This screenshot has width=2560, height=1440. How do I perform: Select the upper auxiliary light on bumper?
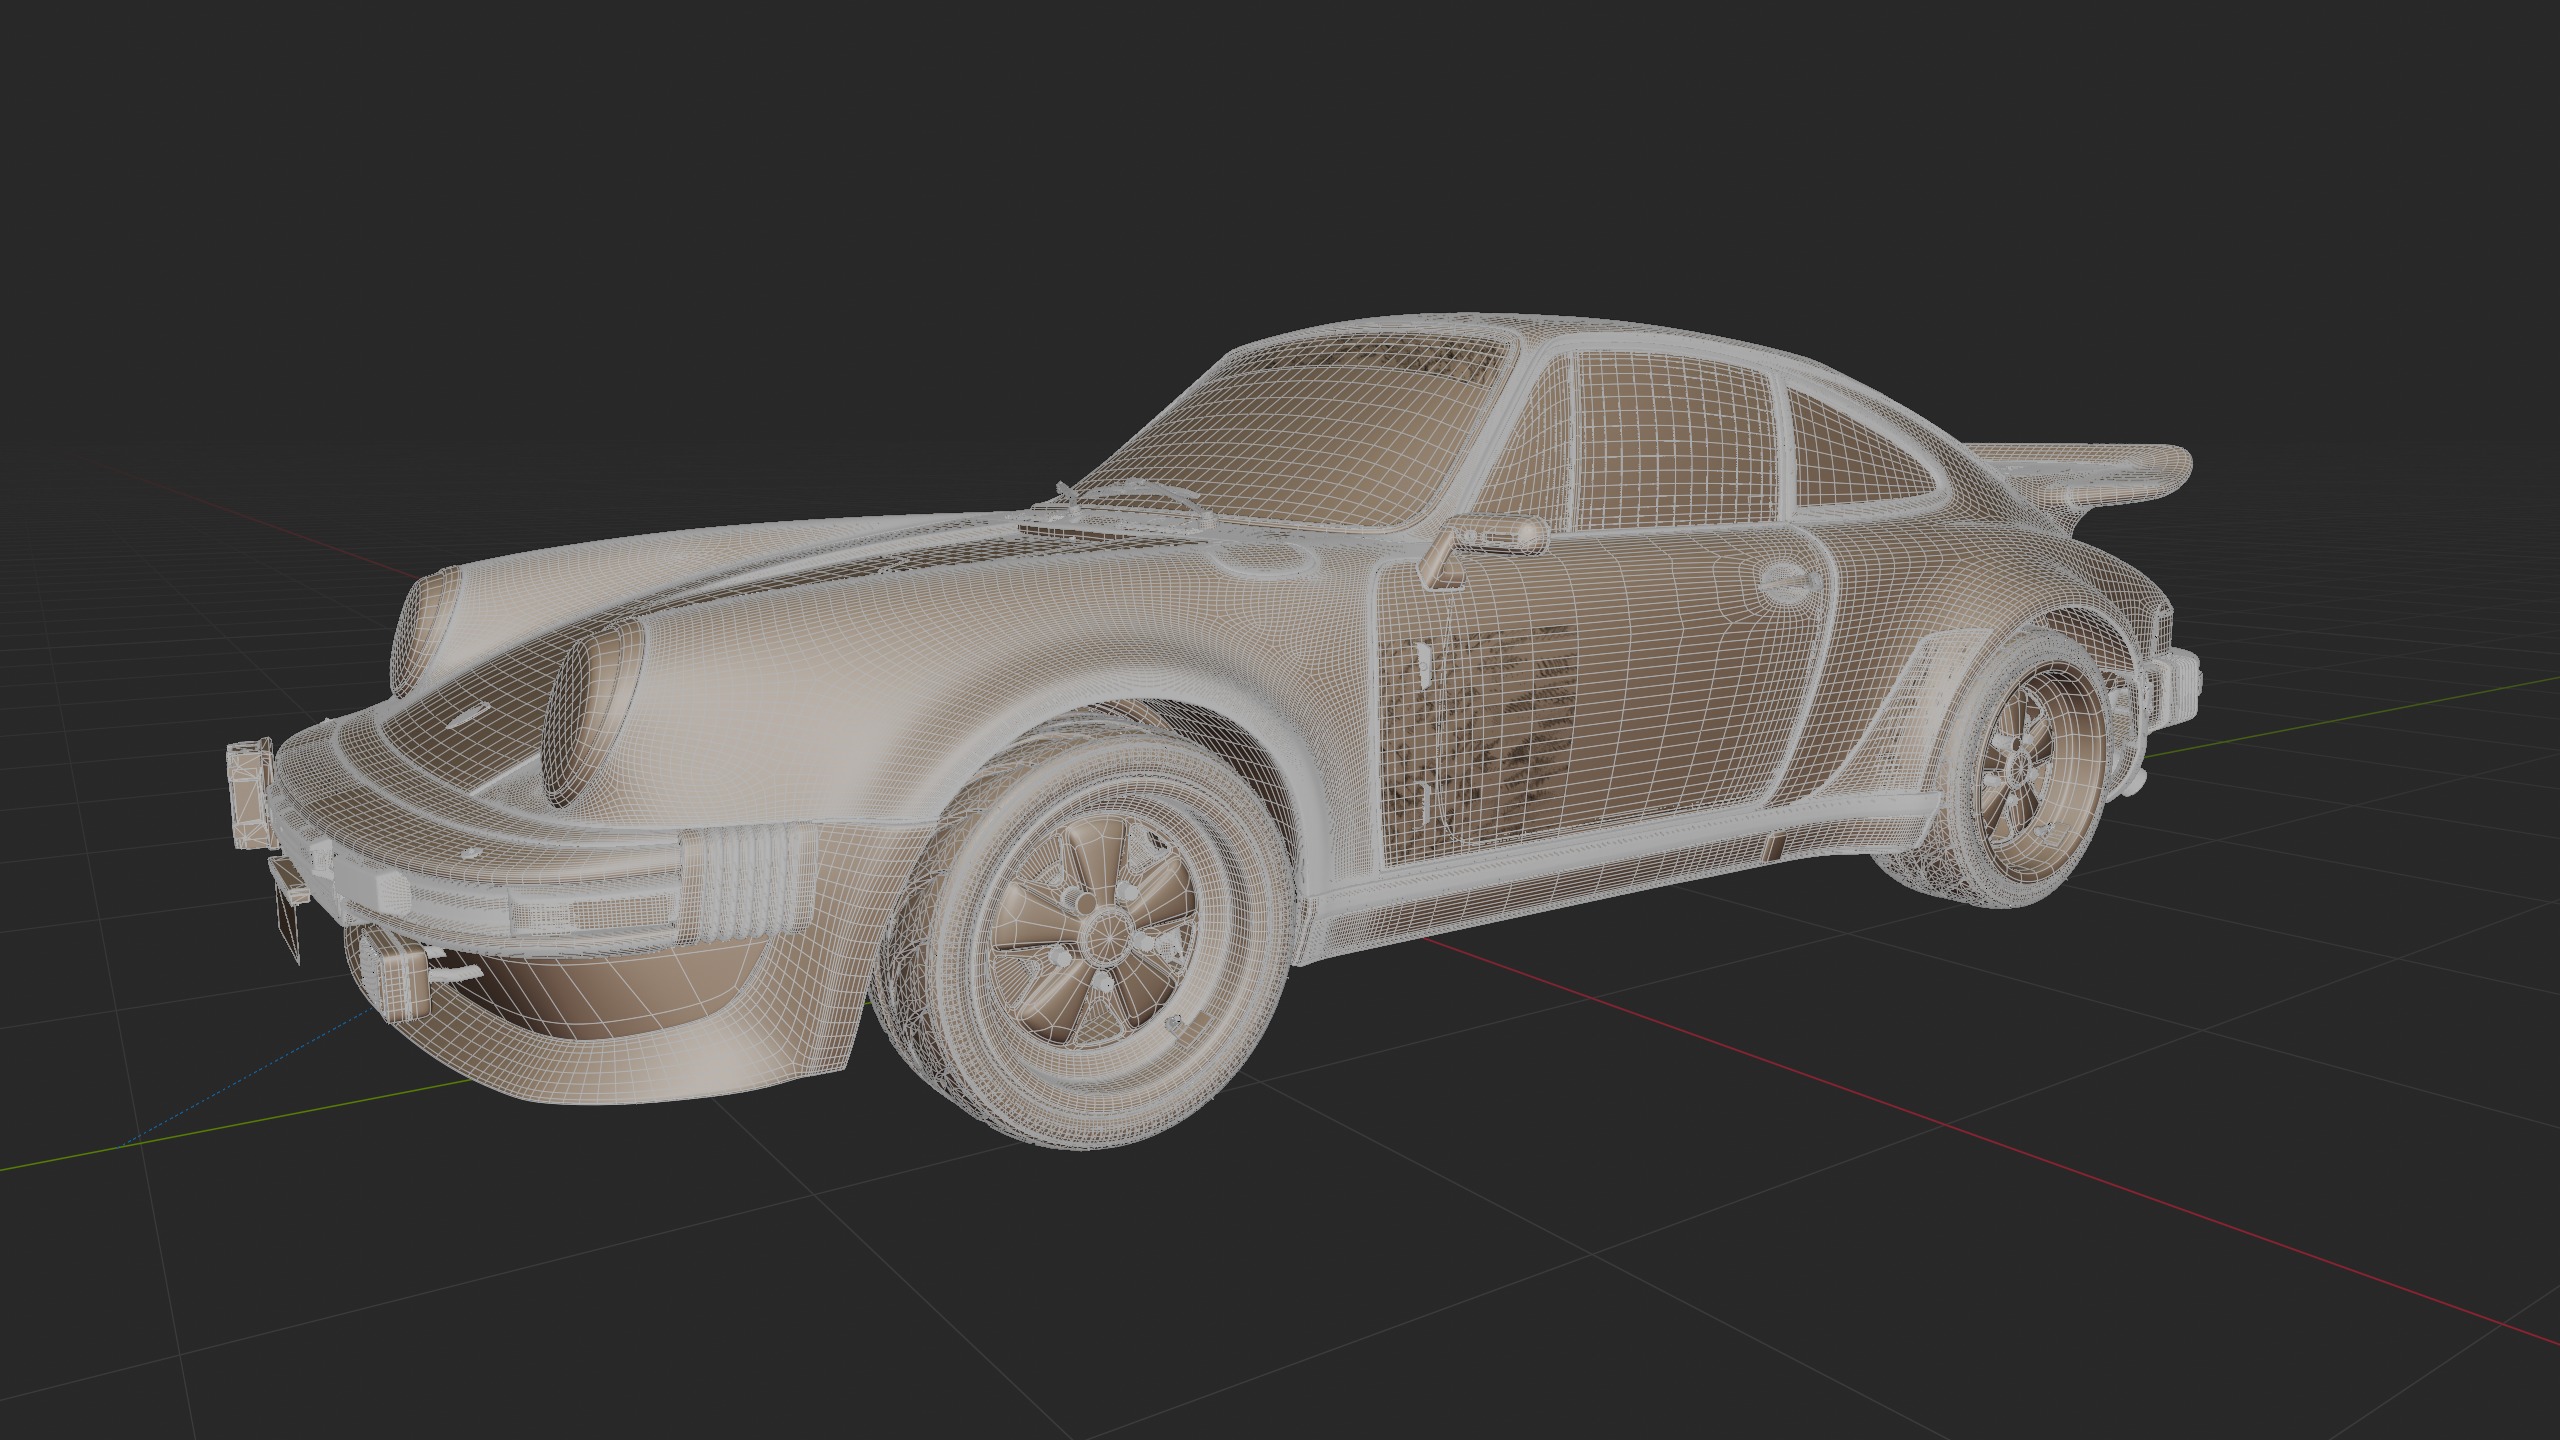point(249,792)
